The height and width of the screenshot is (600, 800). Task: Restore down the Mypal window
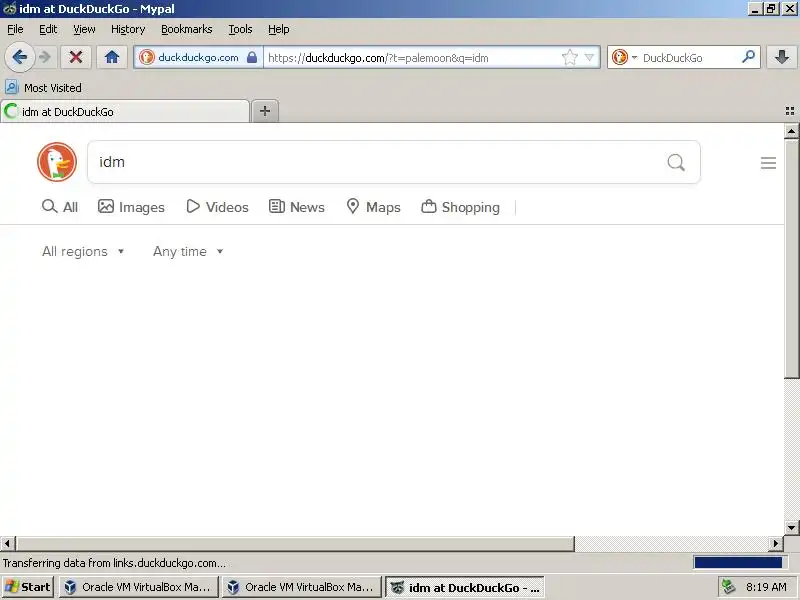coord(771,9)
